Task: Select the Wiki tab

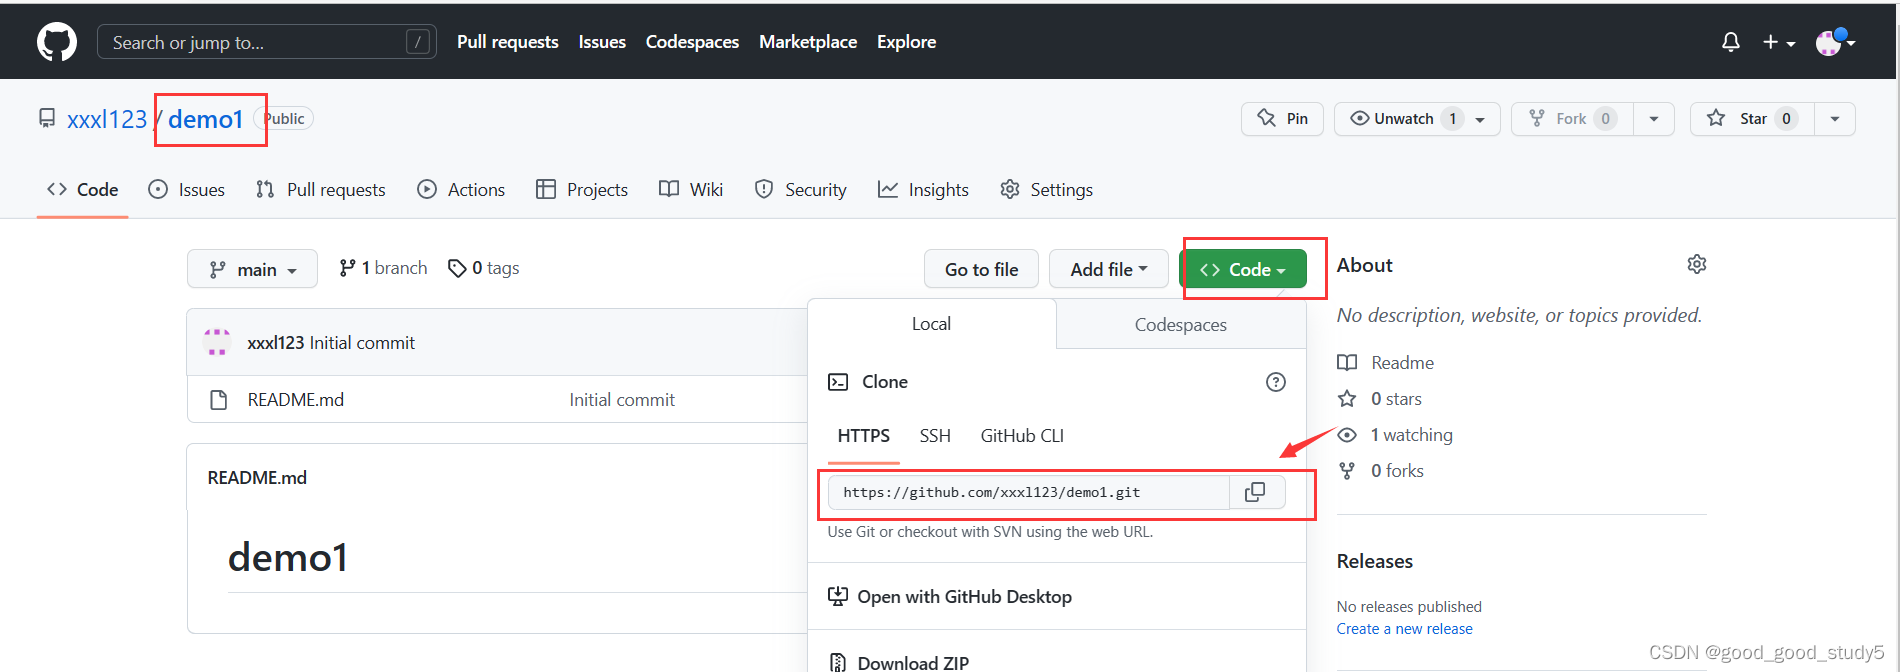Action: (x=691, y=190)
